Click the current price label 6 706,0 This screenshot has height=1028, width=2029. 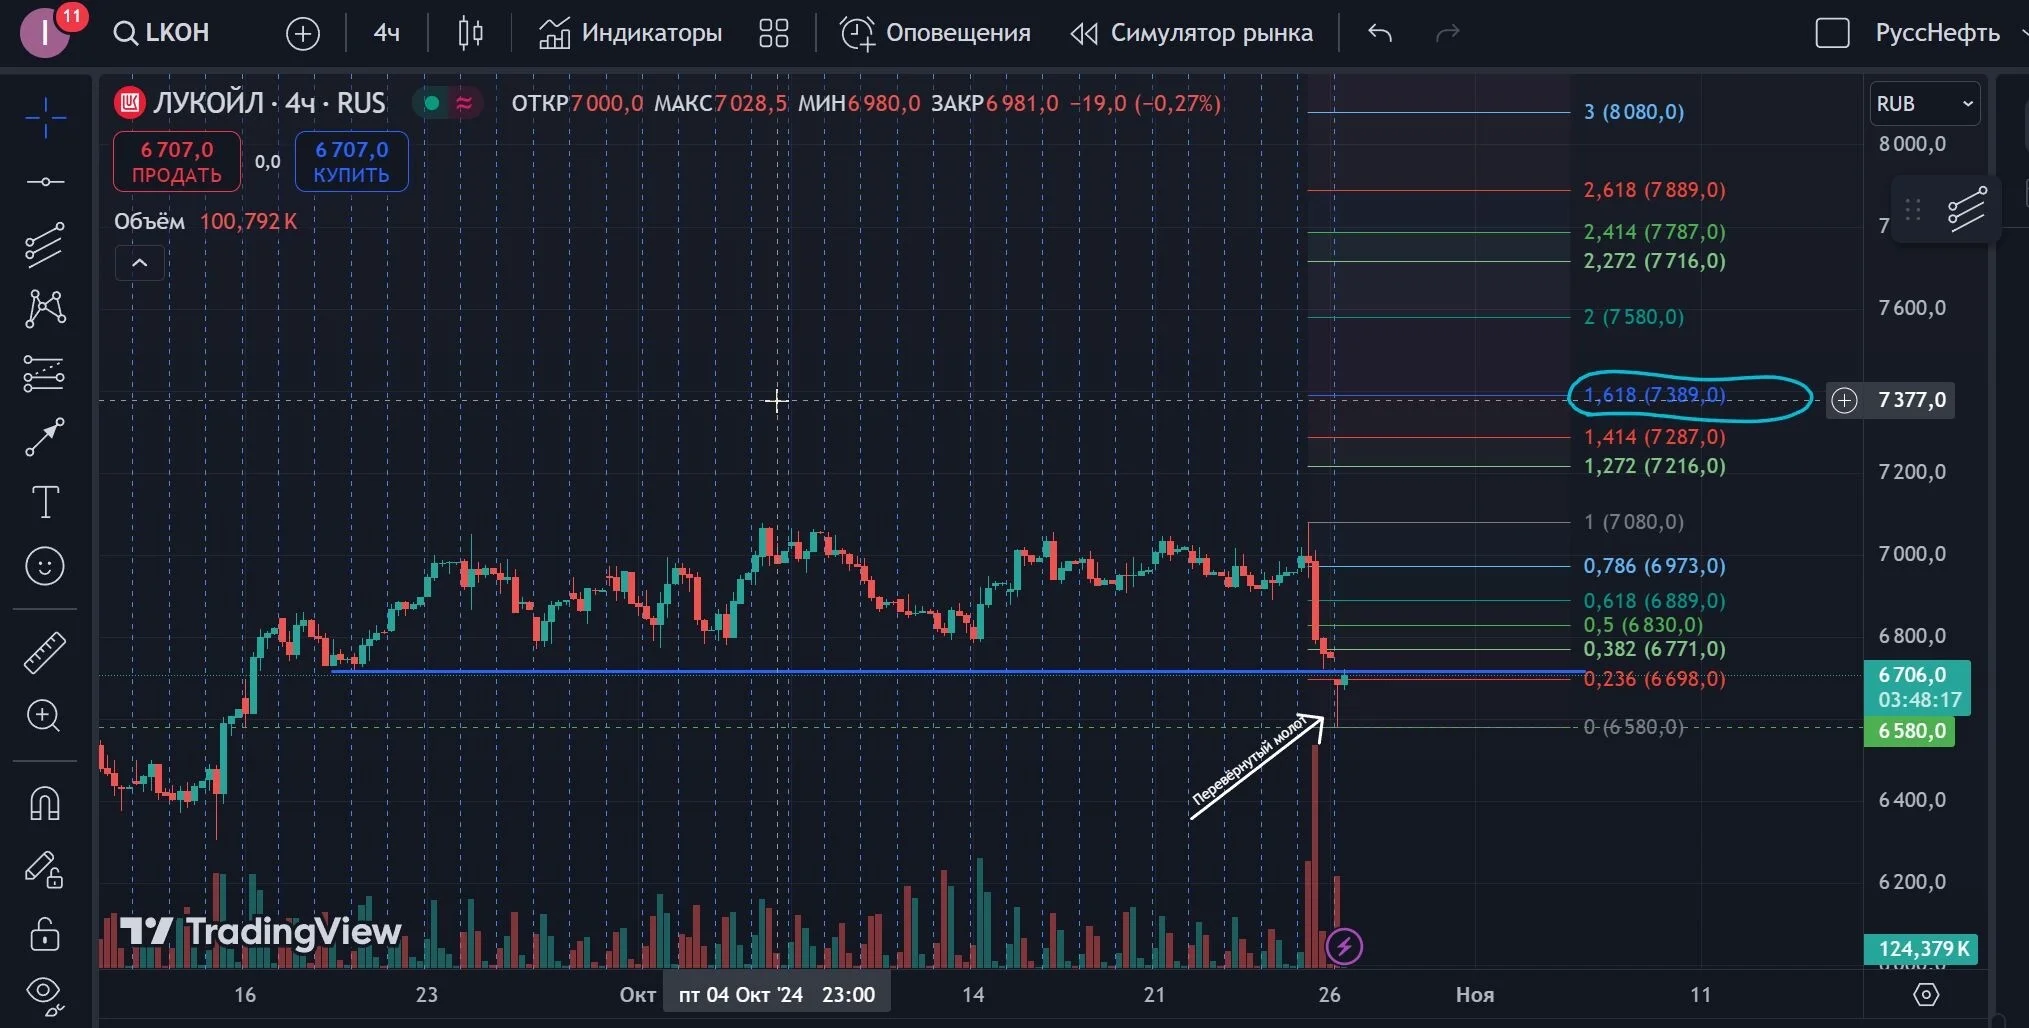point(1917,687)
